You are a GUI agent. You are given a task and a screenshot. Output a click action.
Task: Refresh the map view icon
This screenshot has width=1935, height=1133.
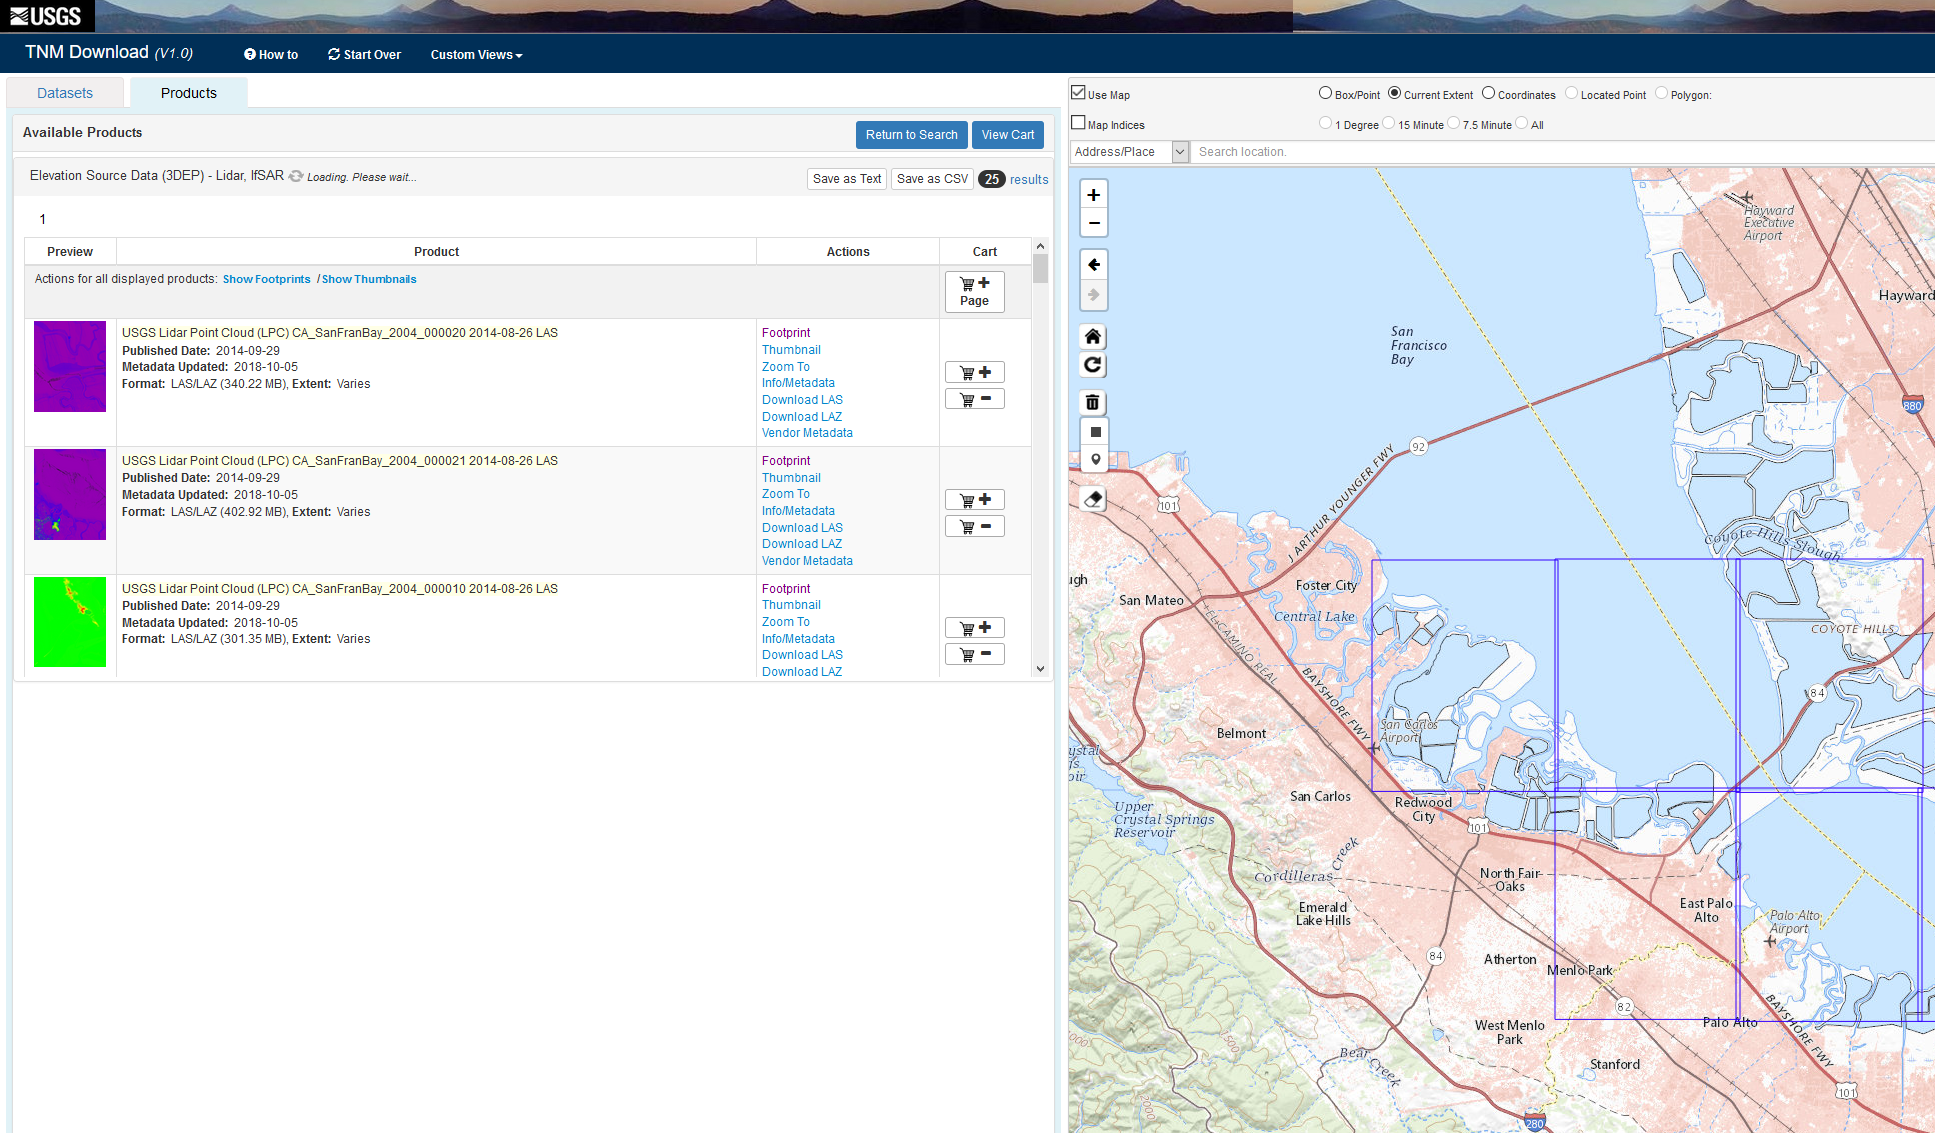coord(1094,365)
